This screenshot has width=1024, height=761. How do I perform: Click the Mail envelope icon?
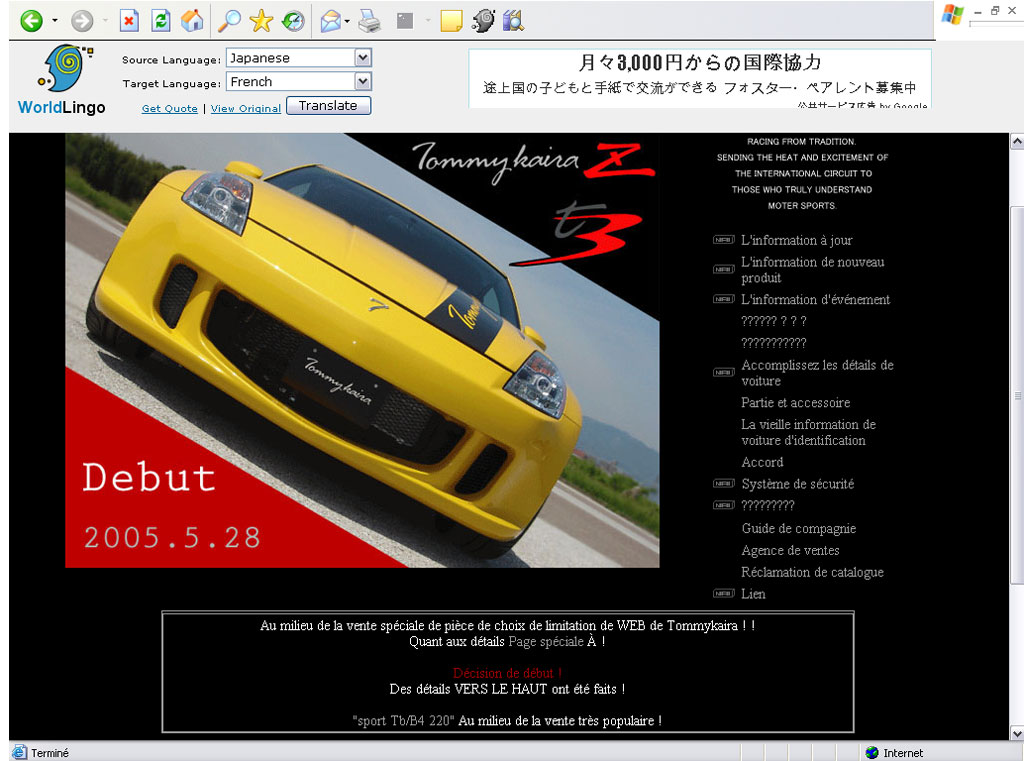click(x=331, y=22)
